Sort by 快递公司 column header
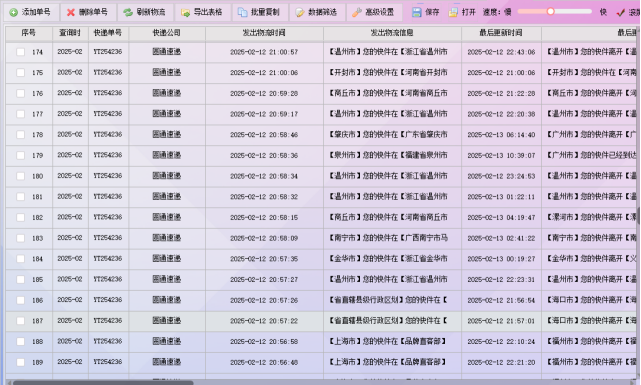Image resolution: width=641 pixels, height=385 pixels. pos(167,33)
